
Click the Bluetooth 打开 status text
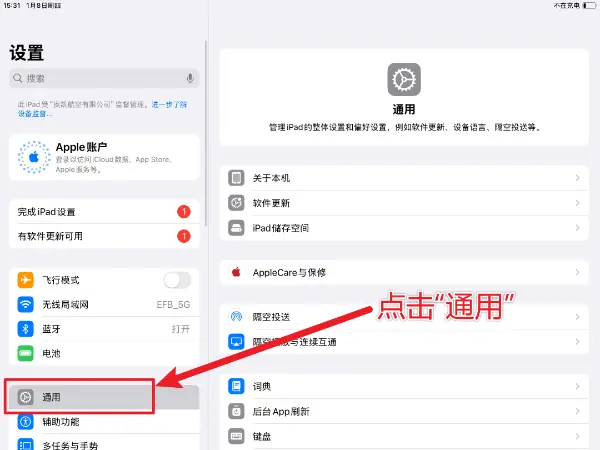181,329
